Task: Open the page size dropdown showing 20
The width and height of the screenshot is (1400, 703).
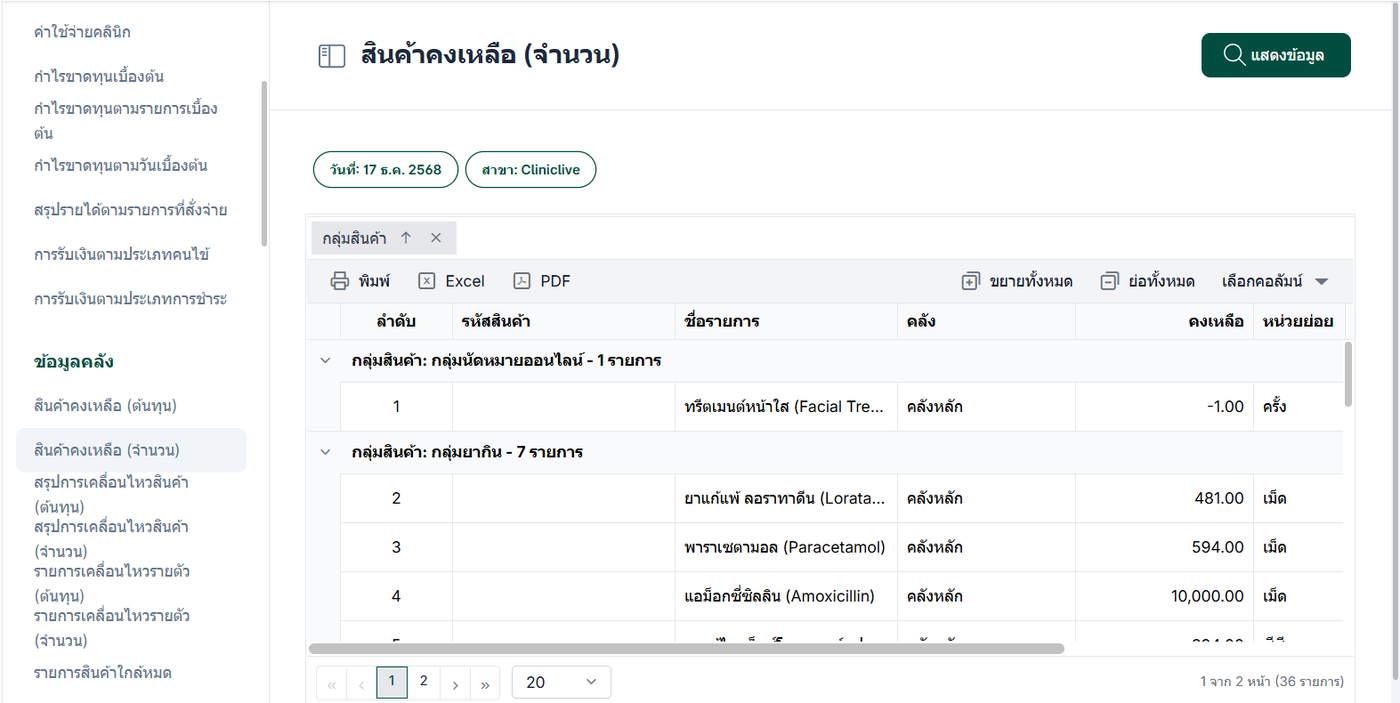Action: point(561,682)
